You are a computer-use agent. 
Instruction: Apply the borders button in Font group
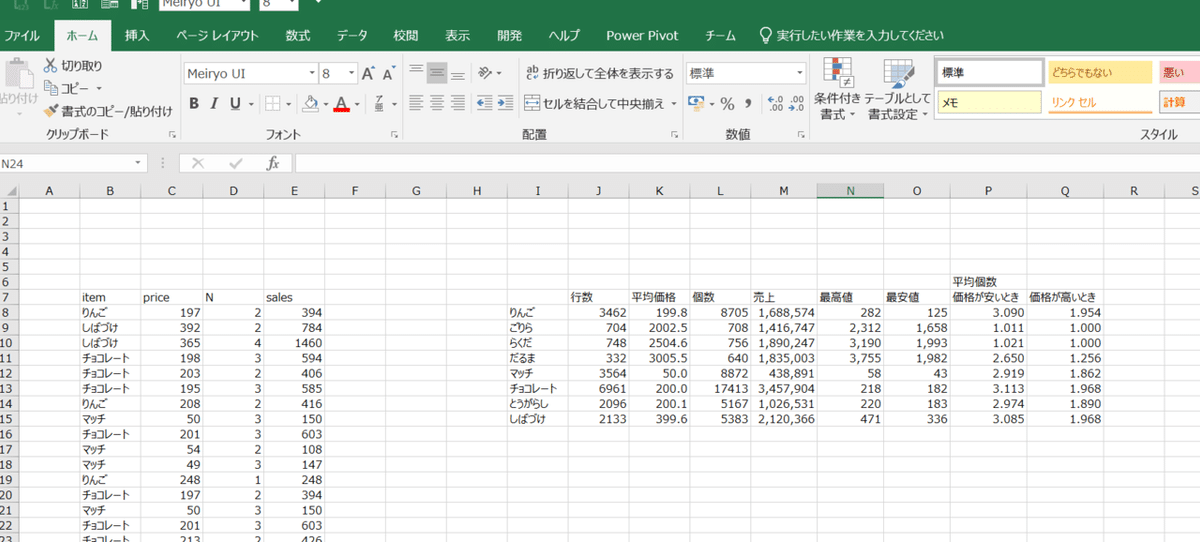[271, 103]
